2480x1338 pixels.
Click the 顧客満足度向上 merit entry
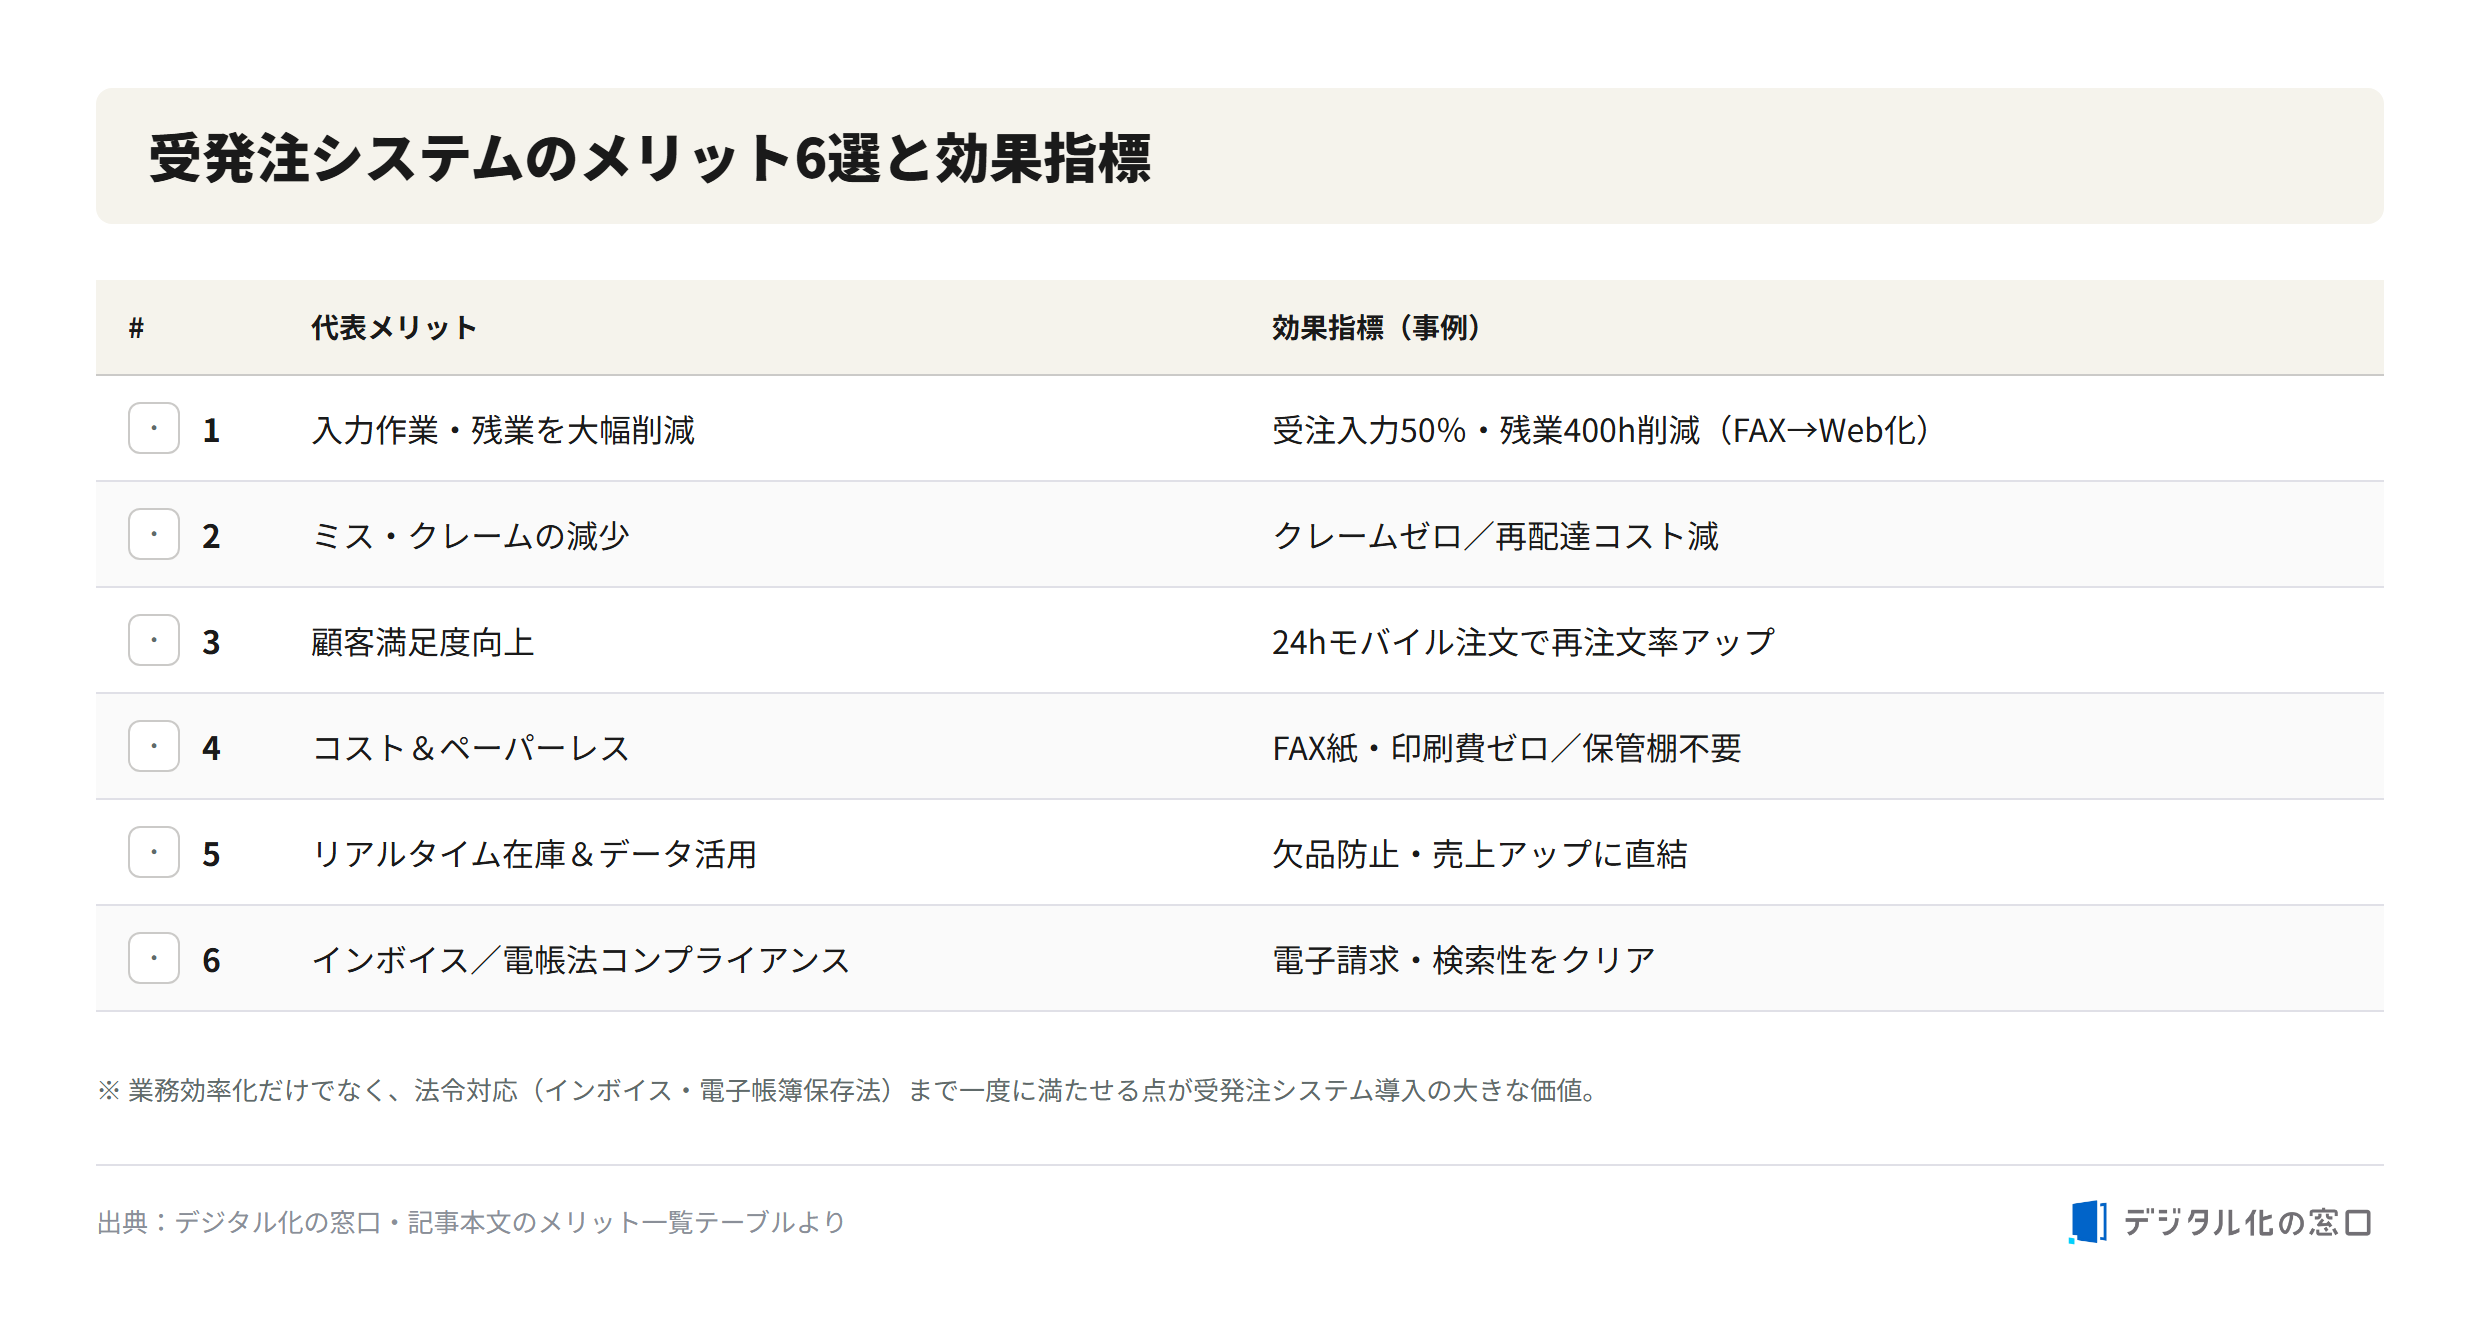(423, 642)
